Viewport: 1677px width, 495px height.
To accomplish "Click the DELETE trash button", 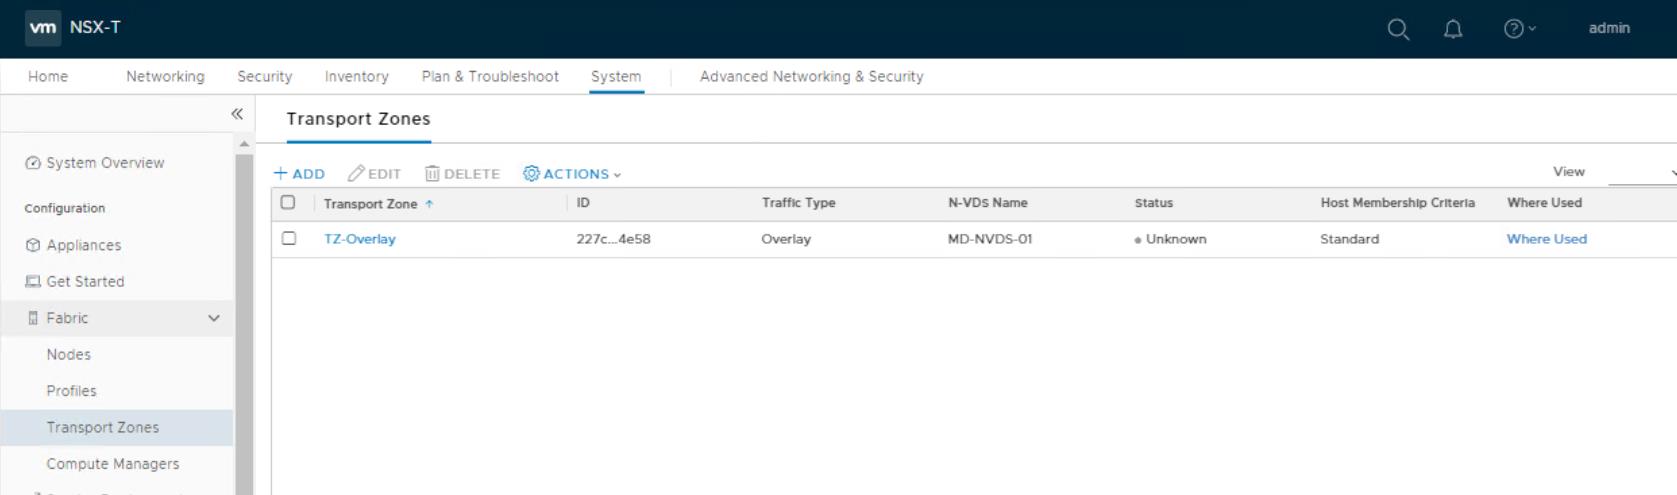I will (x=462, y=174).
